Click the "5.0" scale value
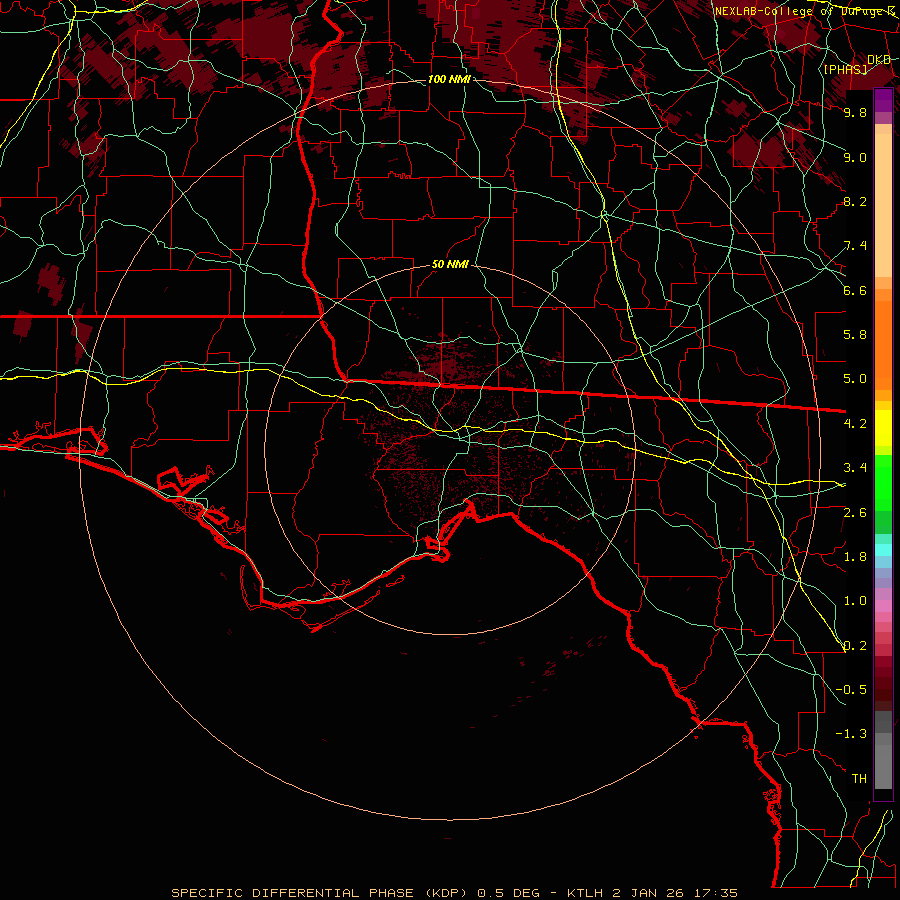Screen dimensions: 900x900 [x=855, y=379]
